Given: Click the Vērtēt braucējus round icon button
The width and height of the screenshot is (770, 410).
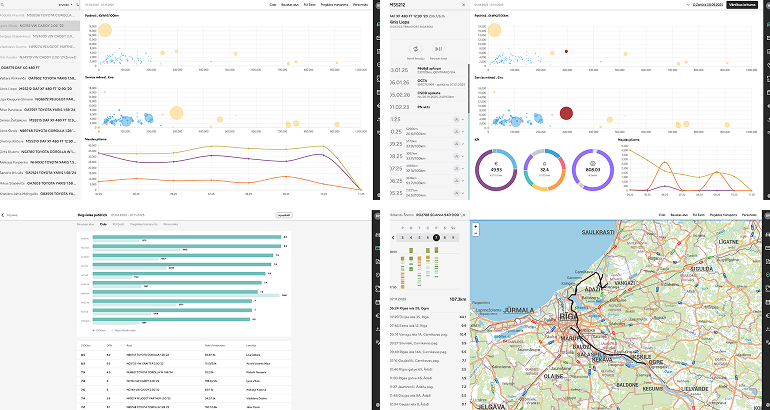Looking at the screenshot, I should tap(416, 47).
